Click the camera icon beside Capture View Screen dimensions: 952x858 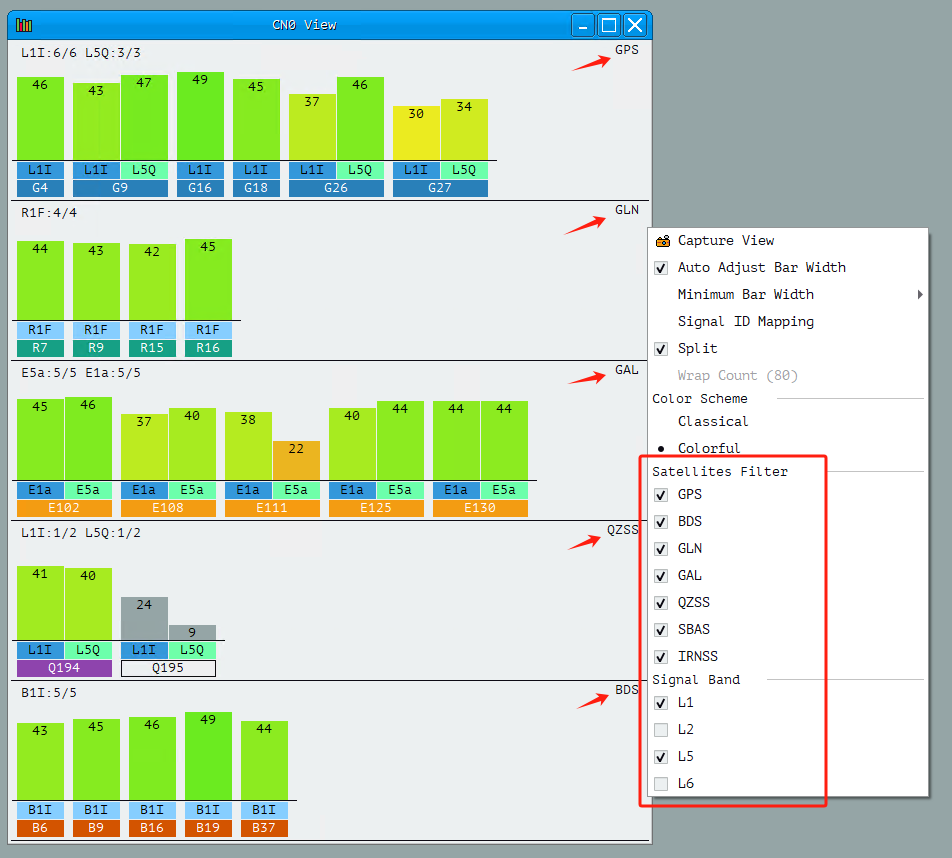[x=662, y=241]
